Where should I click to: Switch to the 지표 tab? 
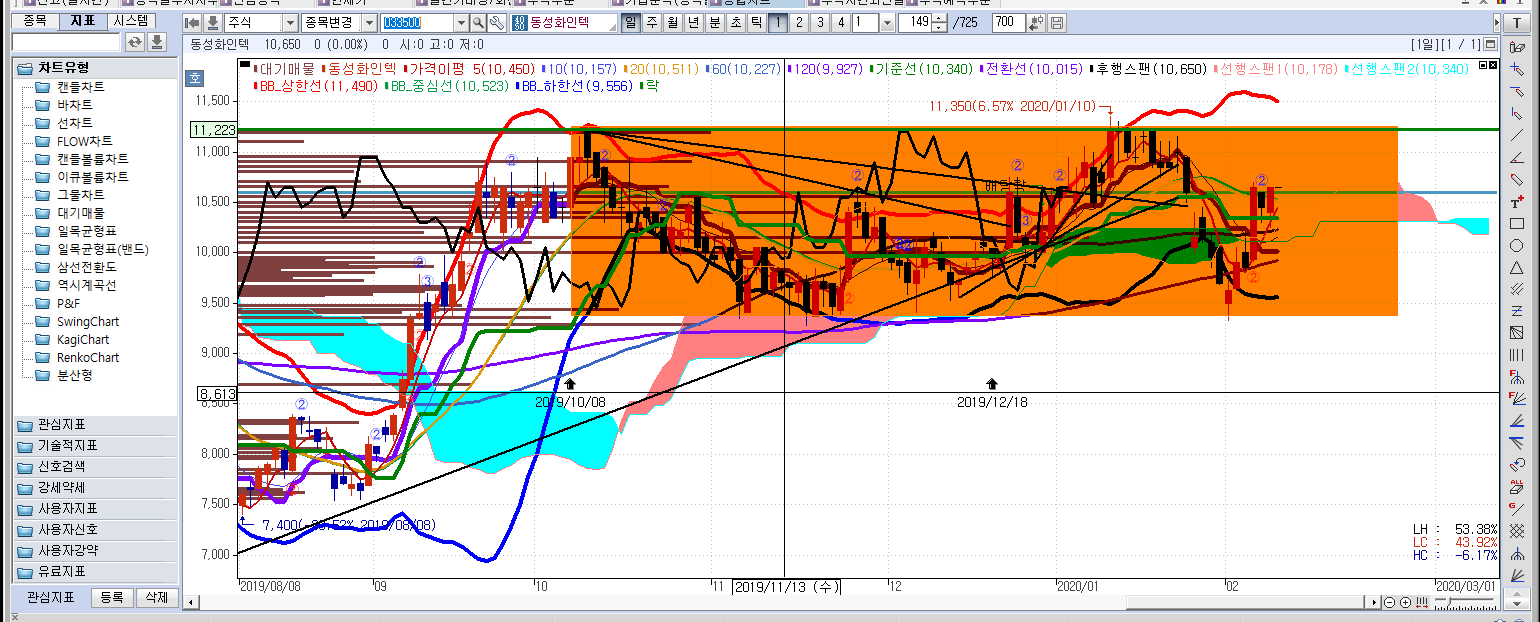[82, 21]
